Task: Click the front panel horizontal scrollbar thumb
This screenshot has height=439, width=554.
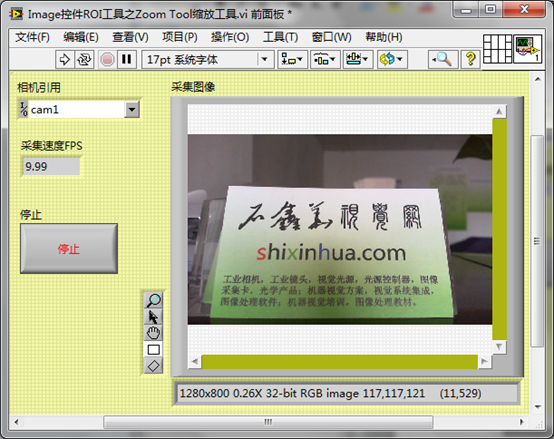Action: pos(268,422)
